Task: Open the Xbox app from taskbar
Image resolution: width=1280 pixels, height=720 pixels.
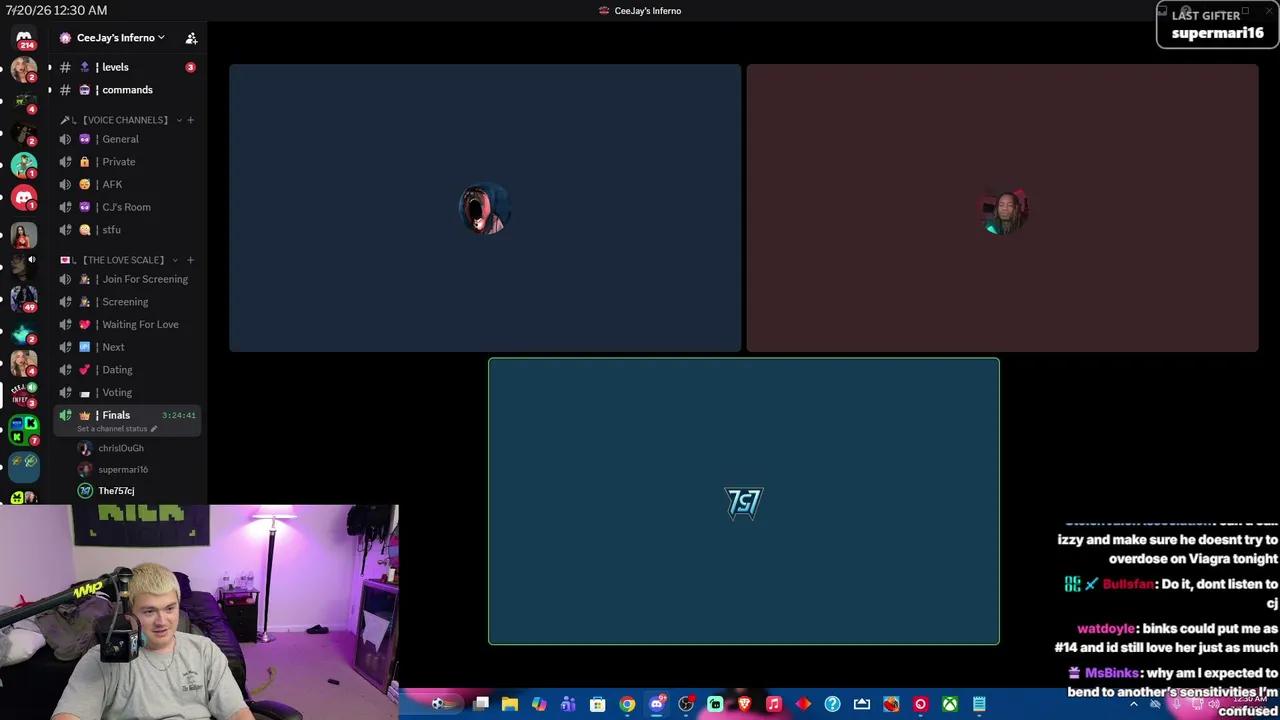Action: pos(950,704)
